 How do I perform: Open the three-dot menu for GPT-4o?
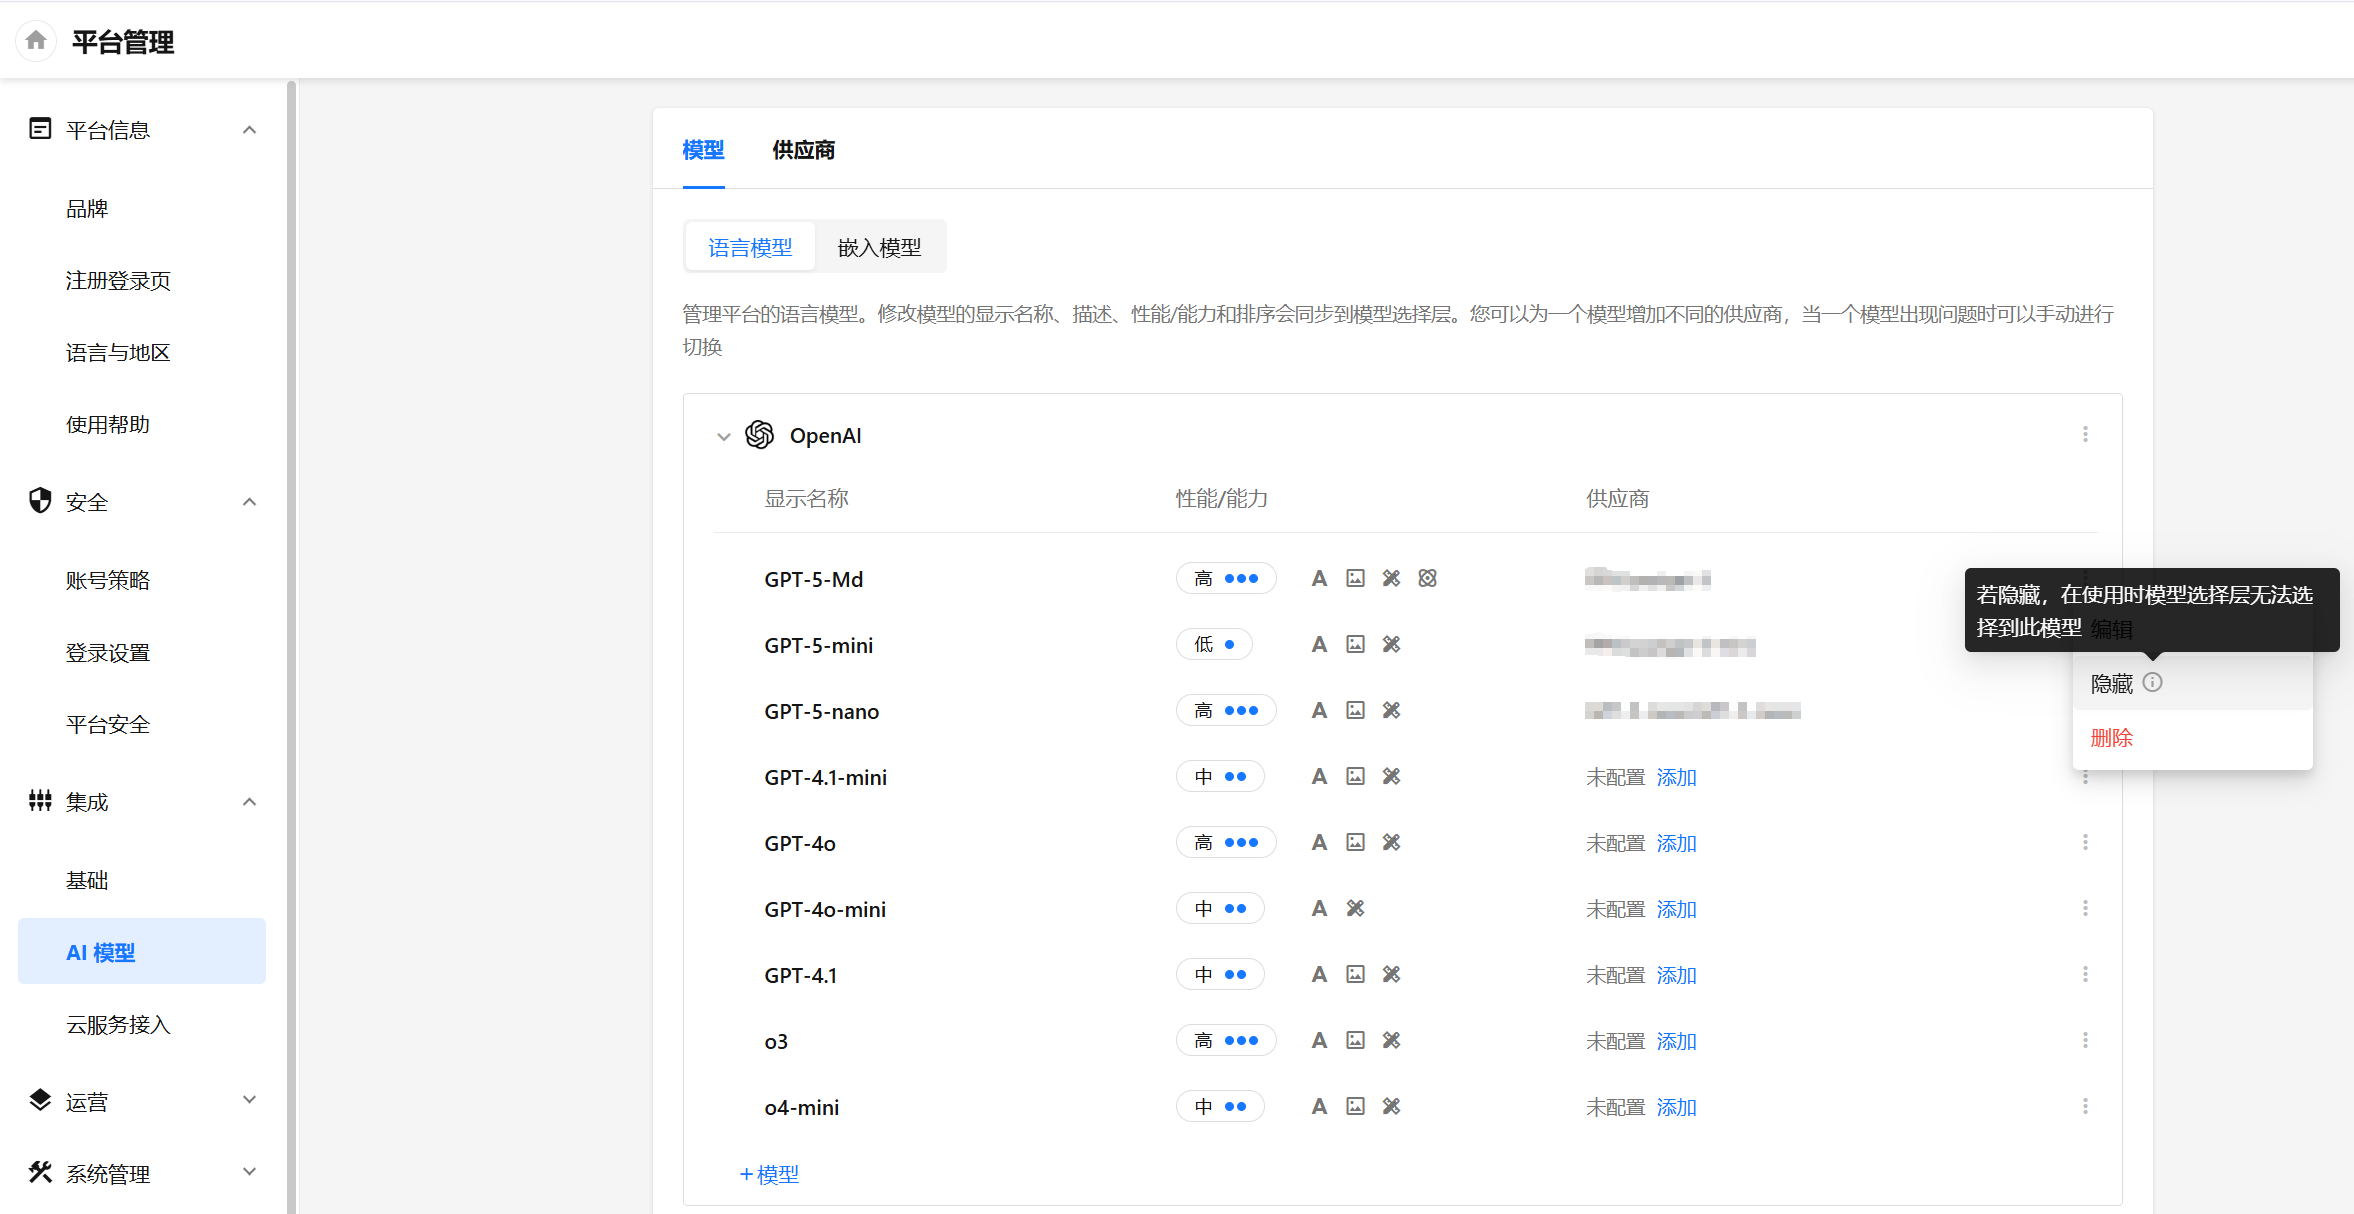2085,842
